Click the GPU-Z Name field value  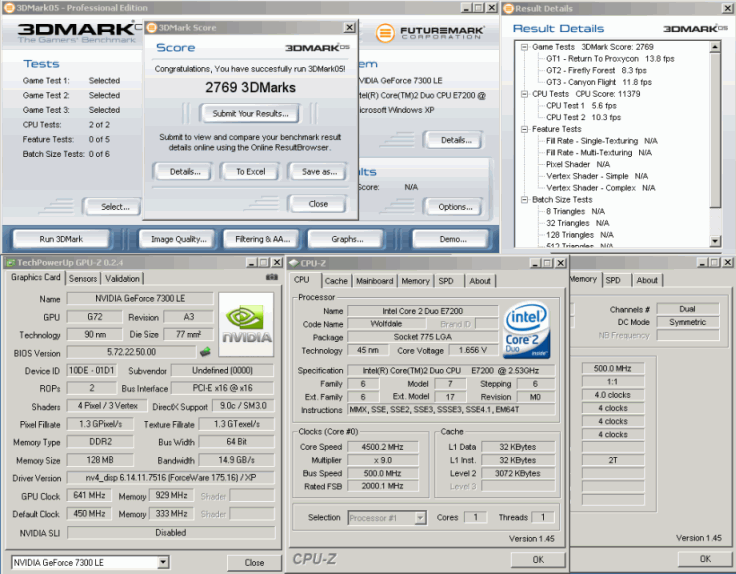coord(140,298)
